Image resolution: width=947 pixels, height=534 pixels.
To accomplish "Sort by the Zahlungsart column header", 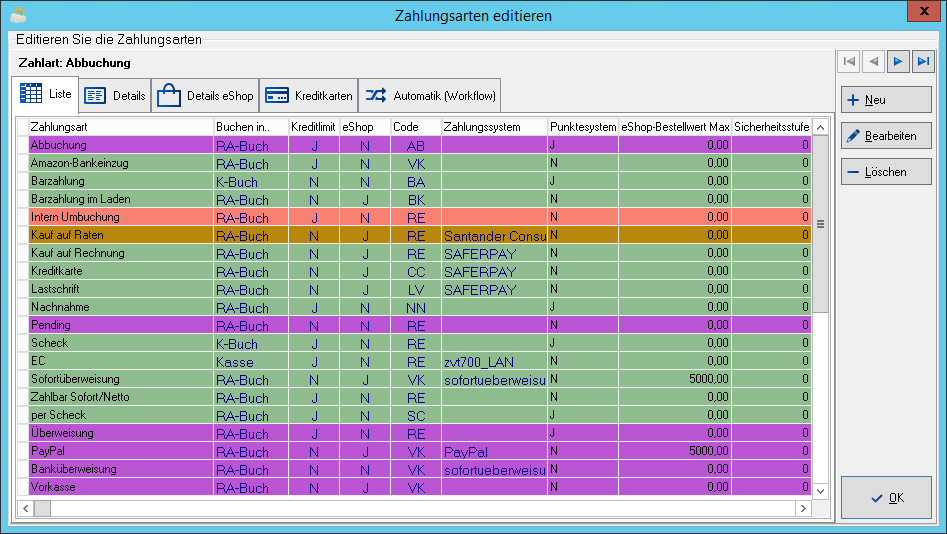I will [121, 127].
